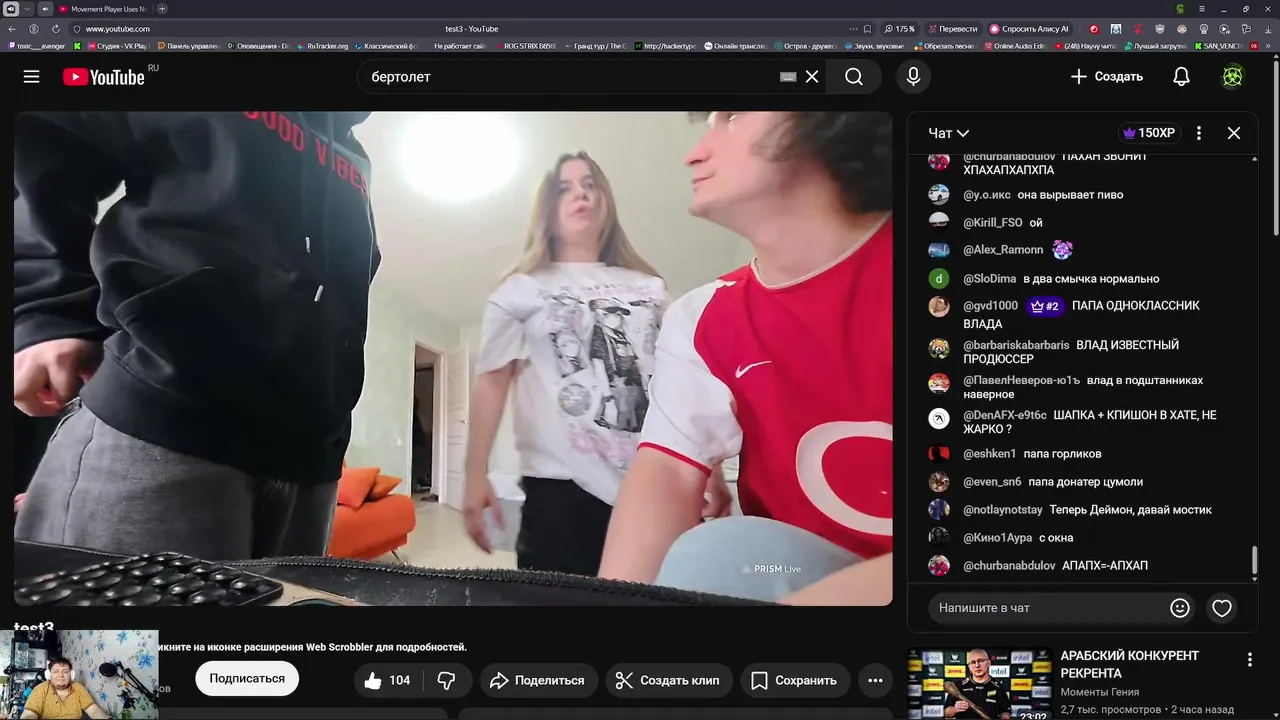Click the browser back arrow
1280x720 pixels.
click(x=12, y=29)
